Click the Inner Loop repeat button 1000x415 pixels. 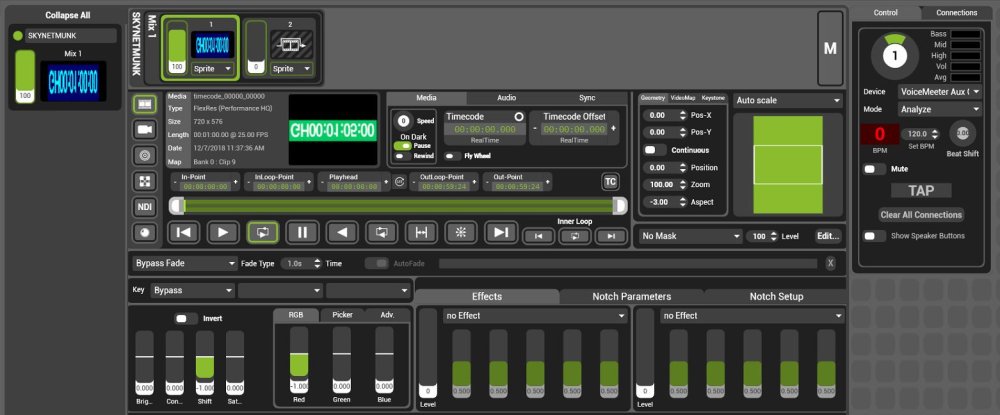coord(575,237)
